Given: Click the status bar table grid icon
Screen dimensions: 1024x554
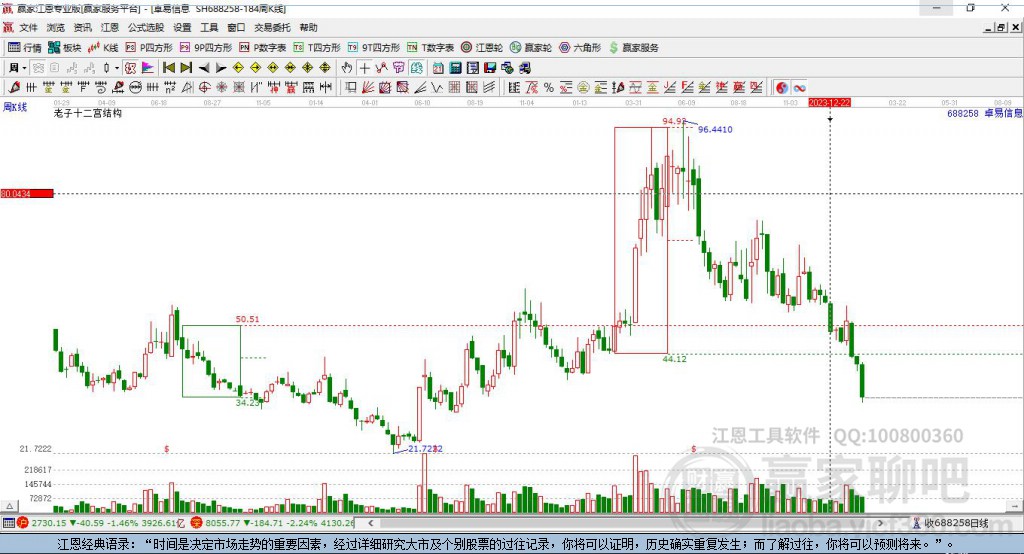Looking at the screenshot, I should point(8,523).
